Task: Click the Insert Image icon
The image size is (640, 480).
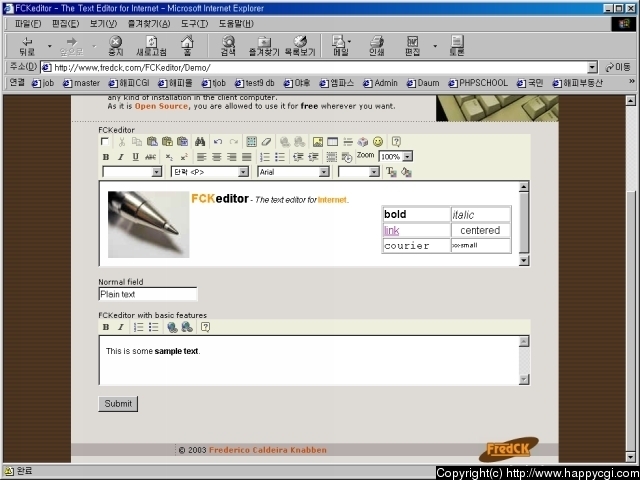Action: 318,142
